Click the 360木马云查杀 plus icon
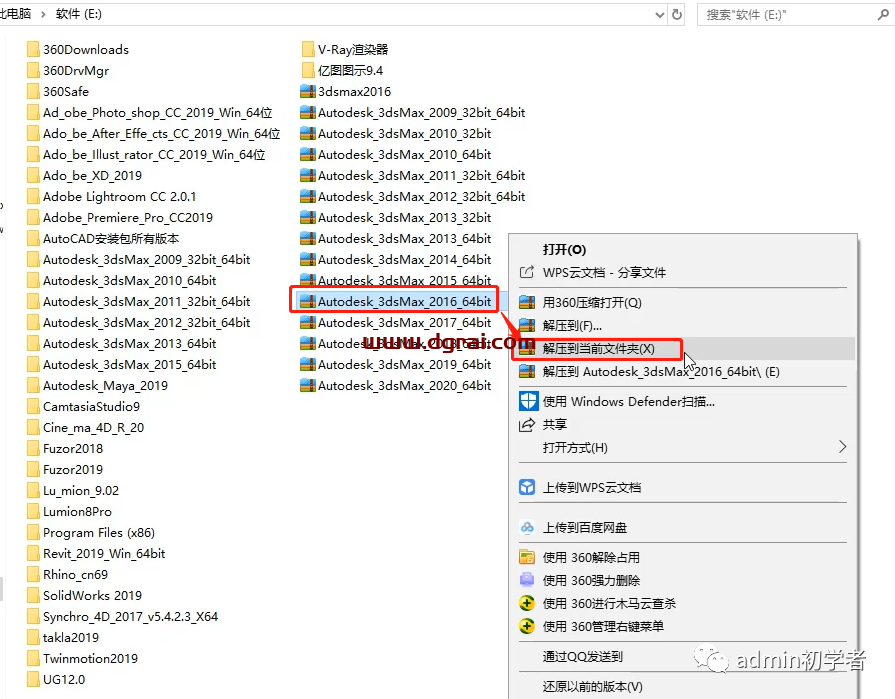This screenshot has width=895, height=699. click(x=527, y=603)
